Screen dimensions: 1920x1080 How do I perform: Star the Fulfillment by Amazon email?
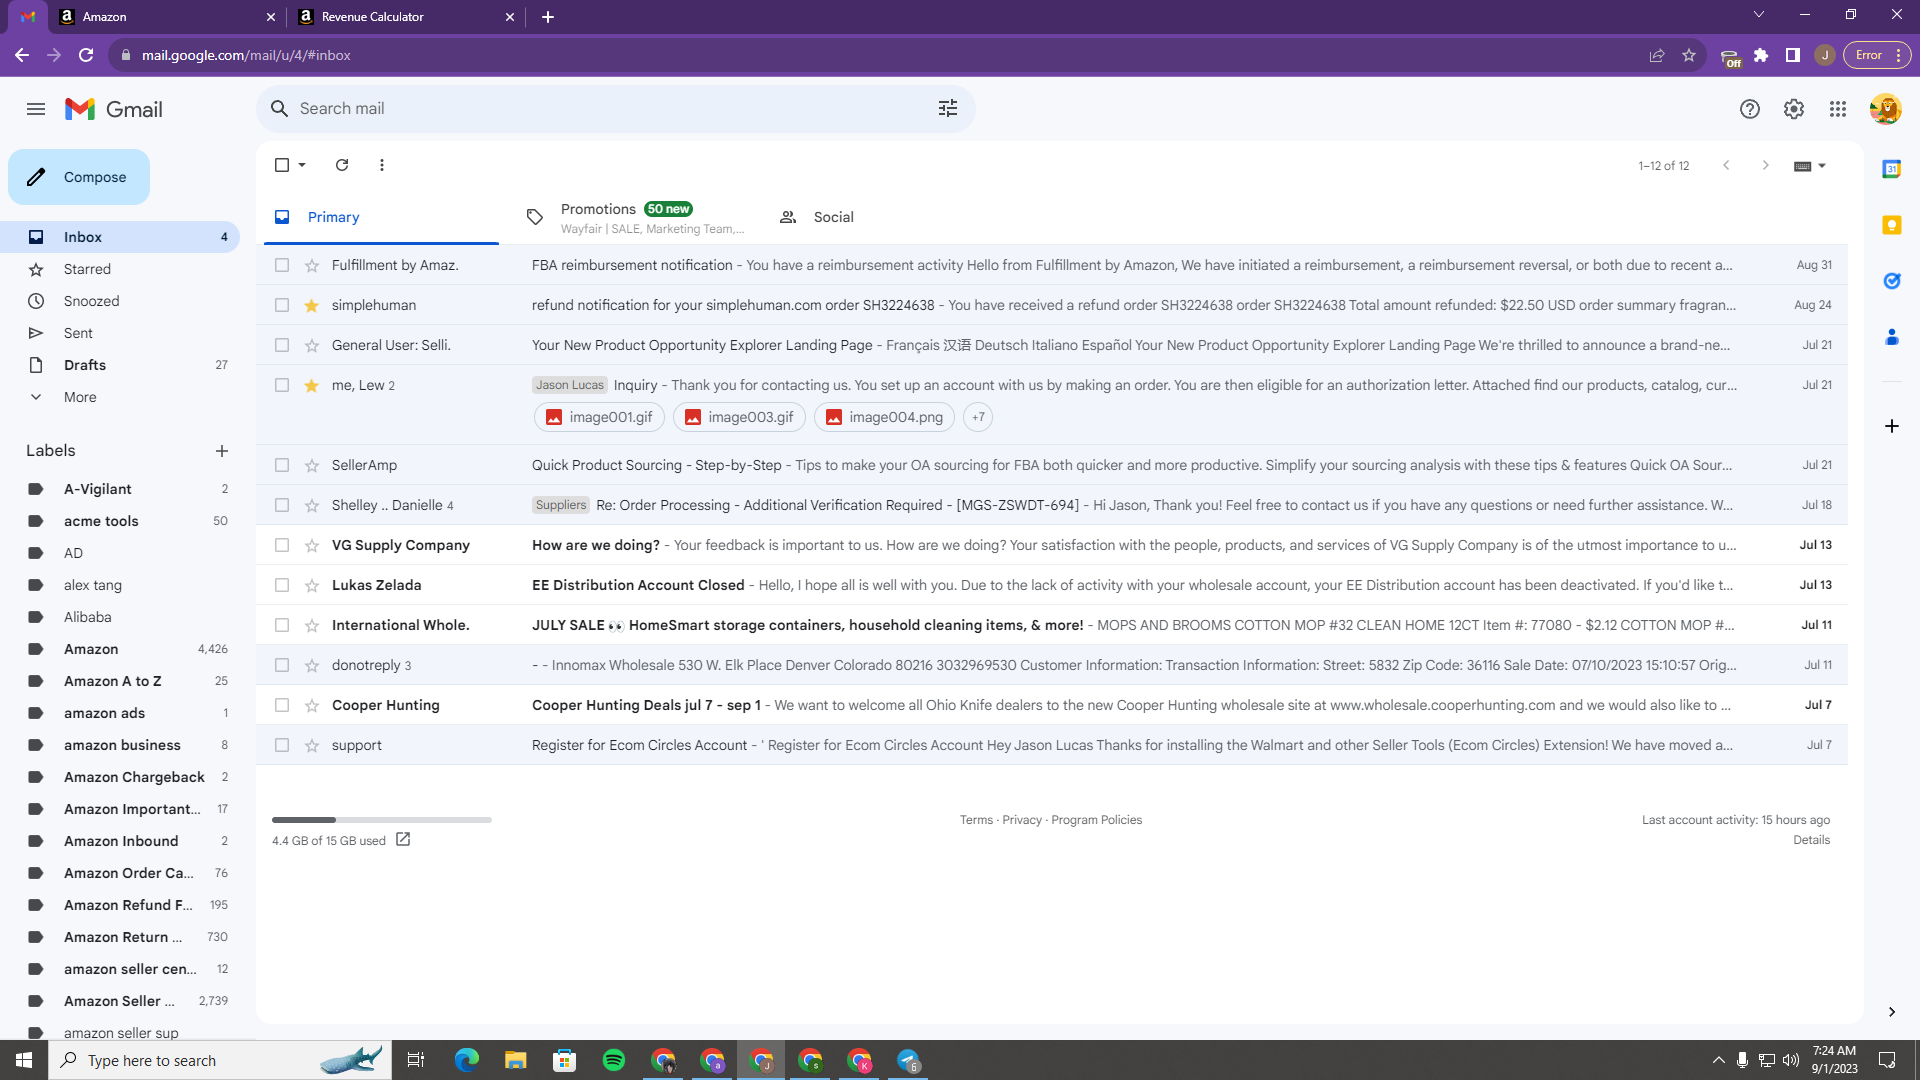click(312, 265)
